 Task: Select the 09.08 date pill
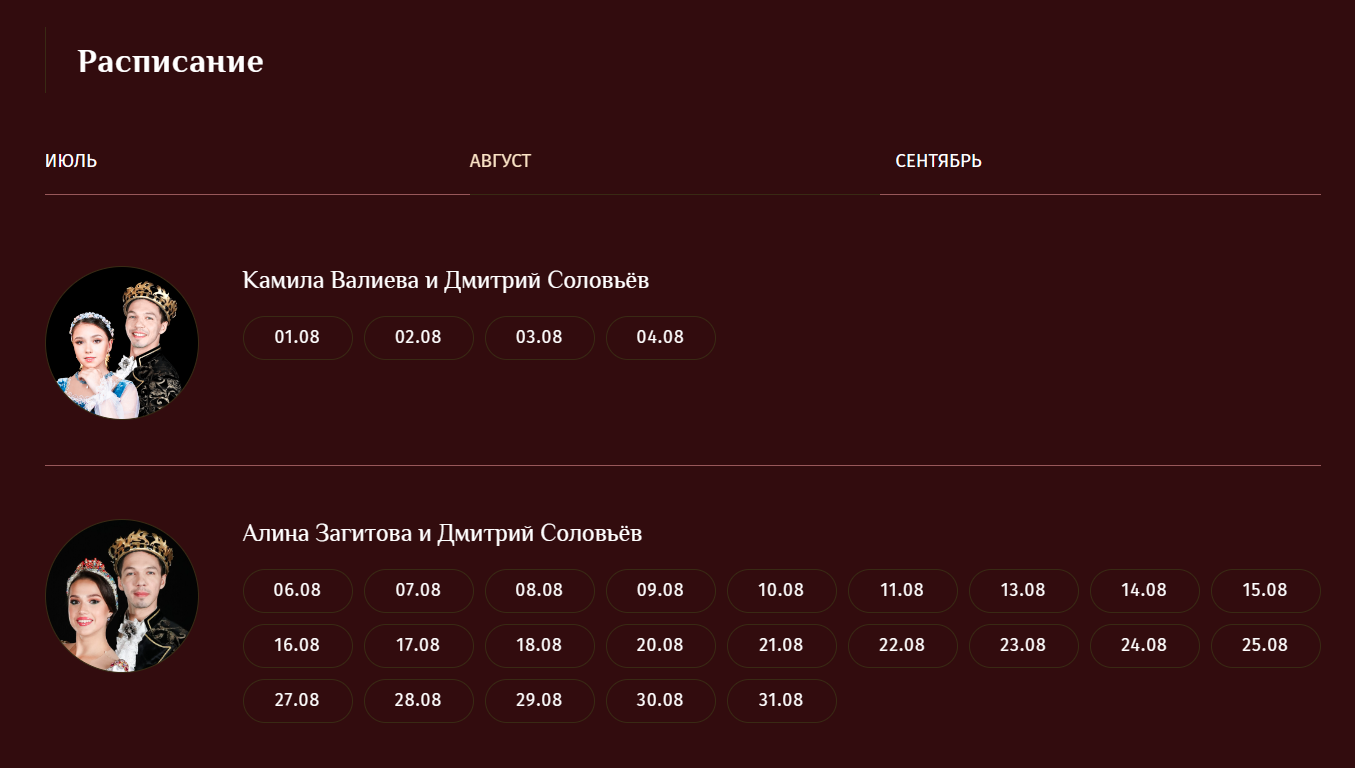click(660, 591)
